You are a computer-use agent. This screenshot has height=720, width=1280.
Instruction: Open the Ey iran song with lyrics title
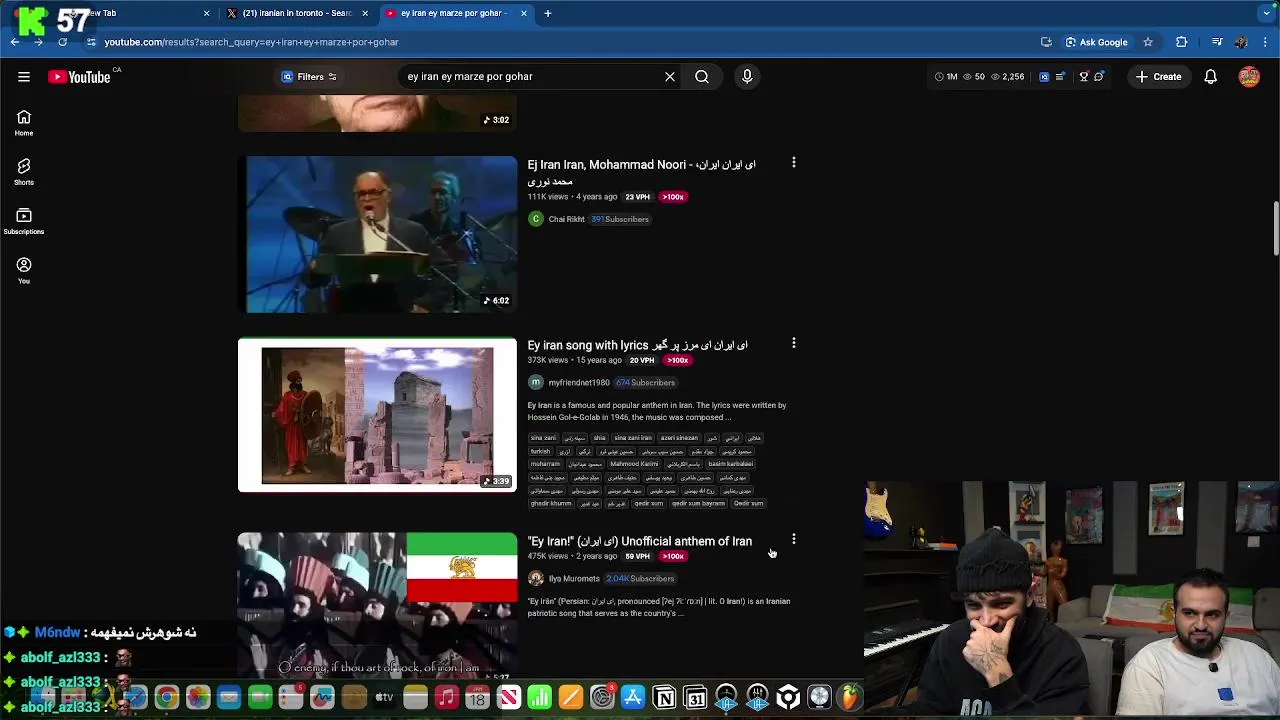tap(637, 345)
